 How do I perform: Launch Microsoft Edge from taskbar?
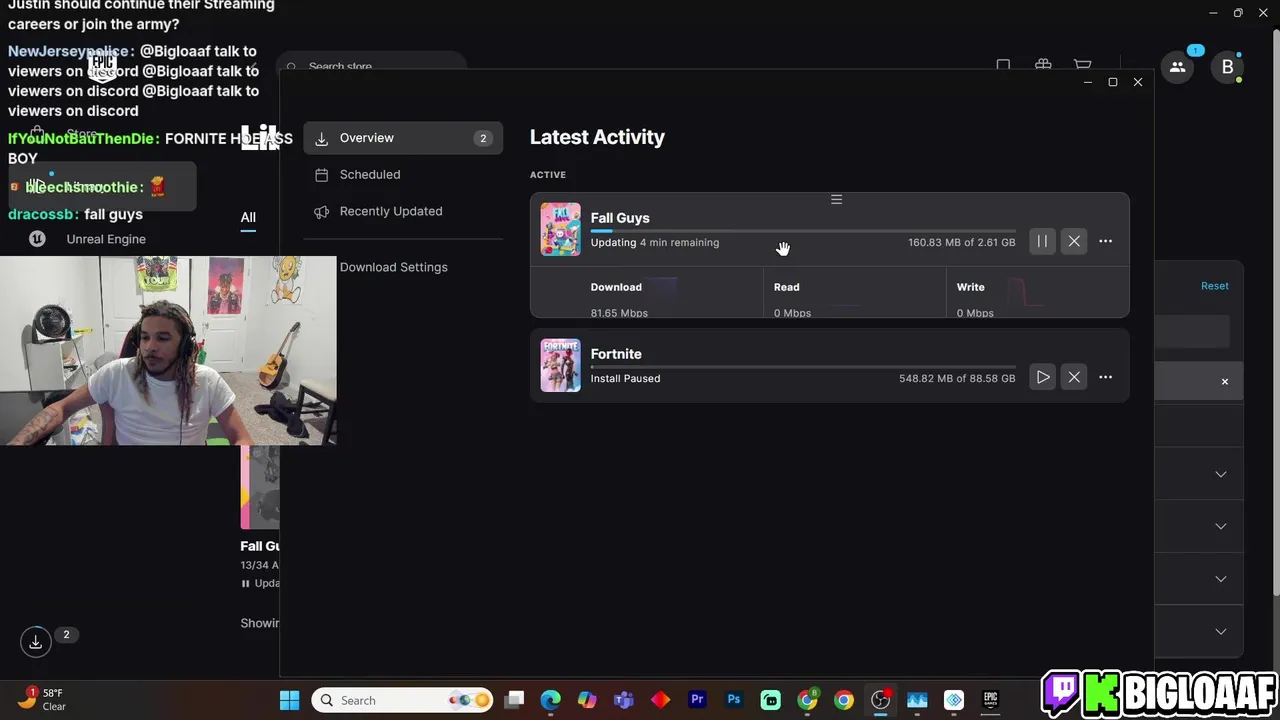(551, 700)
